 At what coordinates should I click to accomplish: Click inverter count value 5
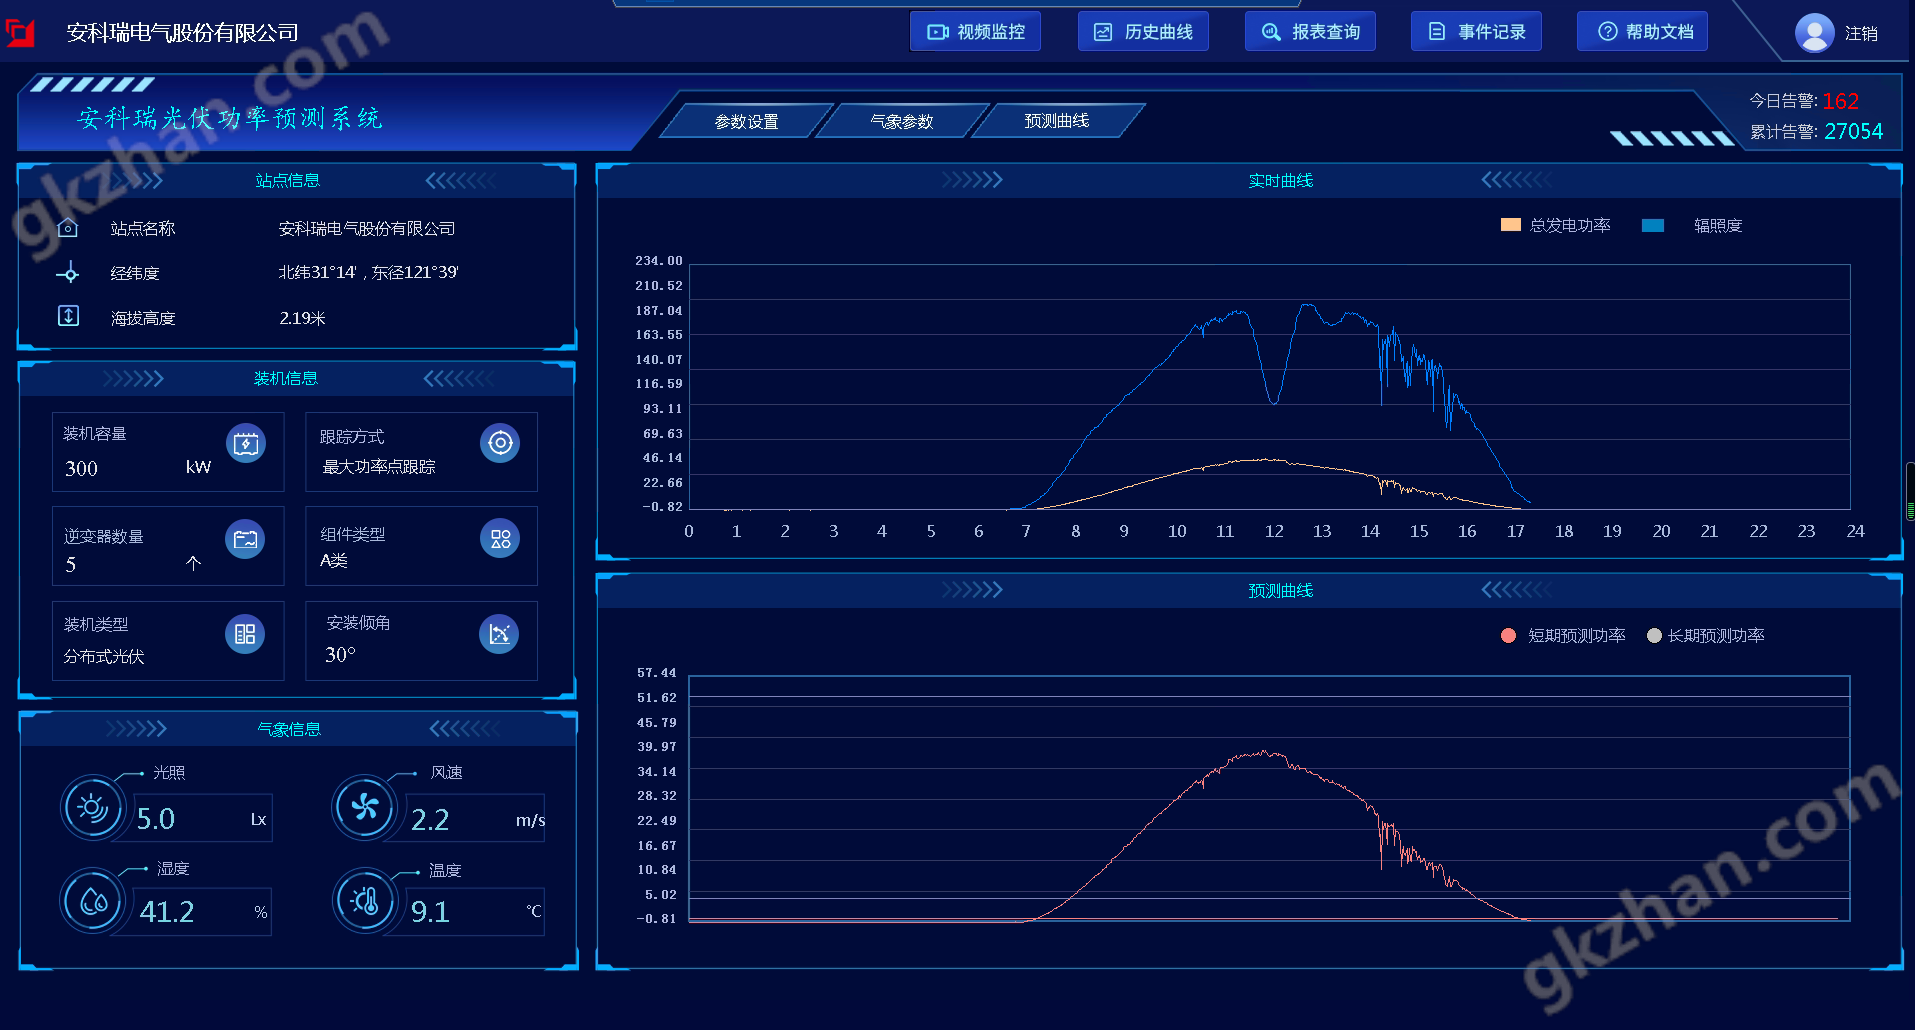point(71,565)
